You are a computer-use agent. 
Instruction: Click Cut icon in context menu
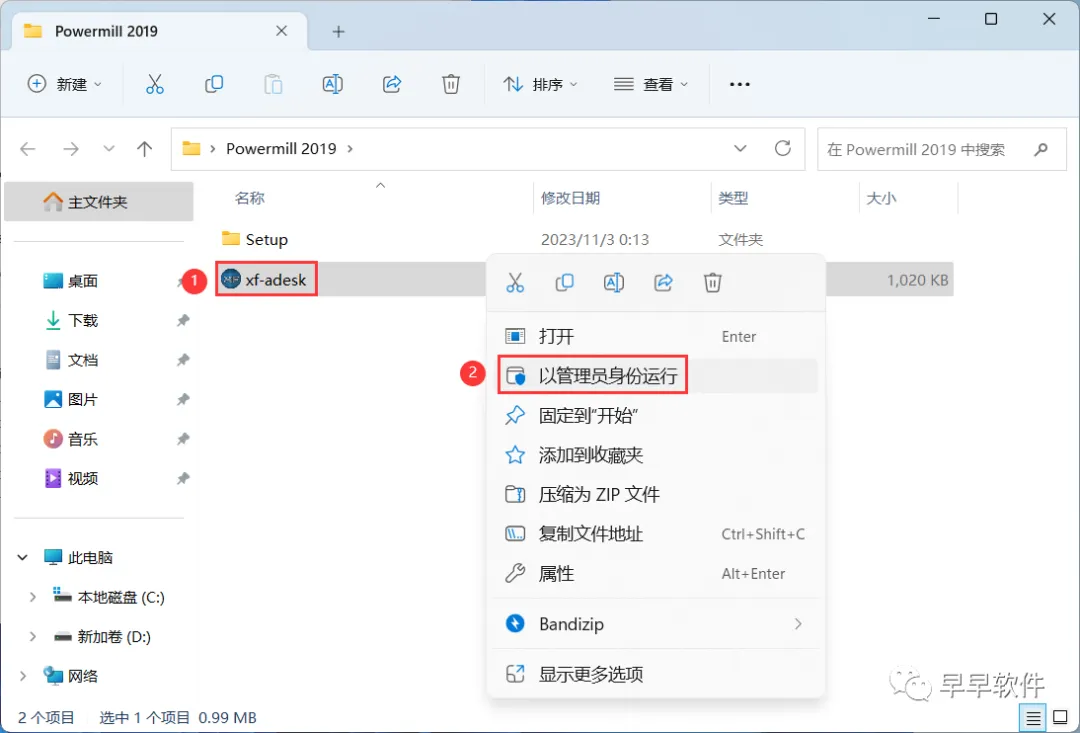click(515, 282)
